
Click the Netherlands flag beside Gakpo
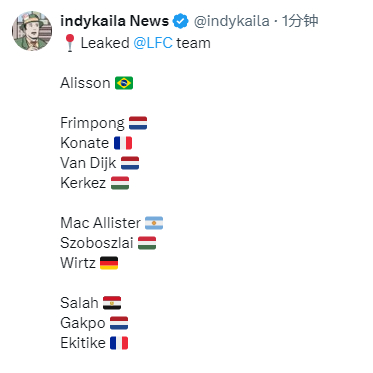119,323
